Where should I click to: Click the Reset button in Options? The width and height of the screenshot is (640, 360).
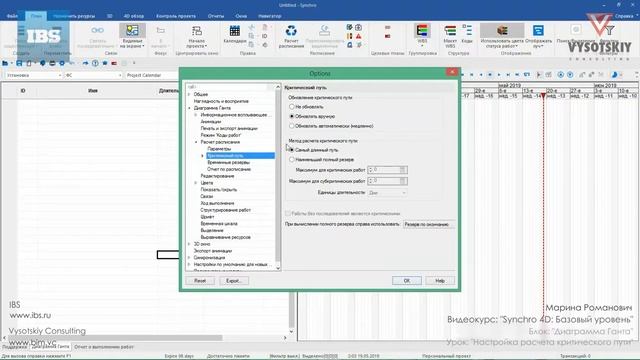200,281
